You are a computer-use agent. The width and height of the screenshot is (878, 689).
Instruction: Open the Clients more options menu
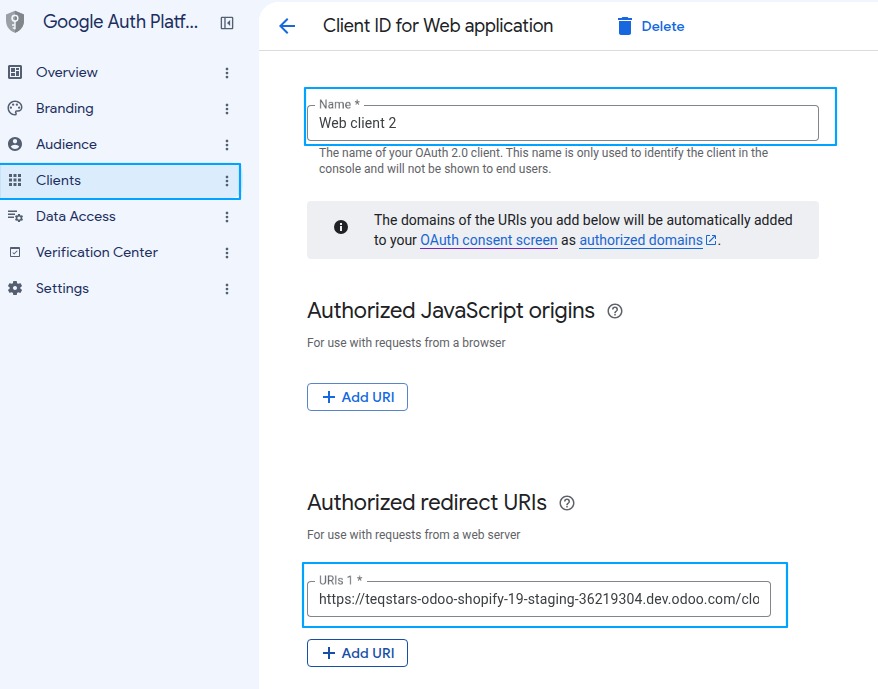227,180
